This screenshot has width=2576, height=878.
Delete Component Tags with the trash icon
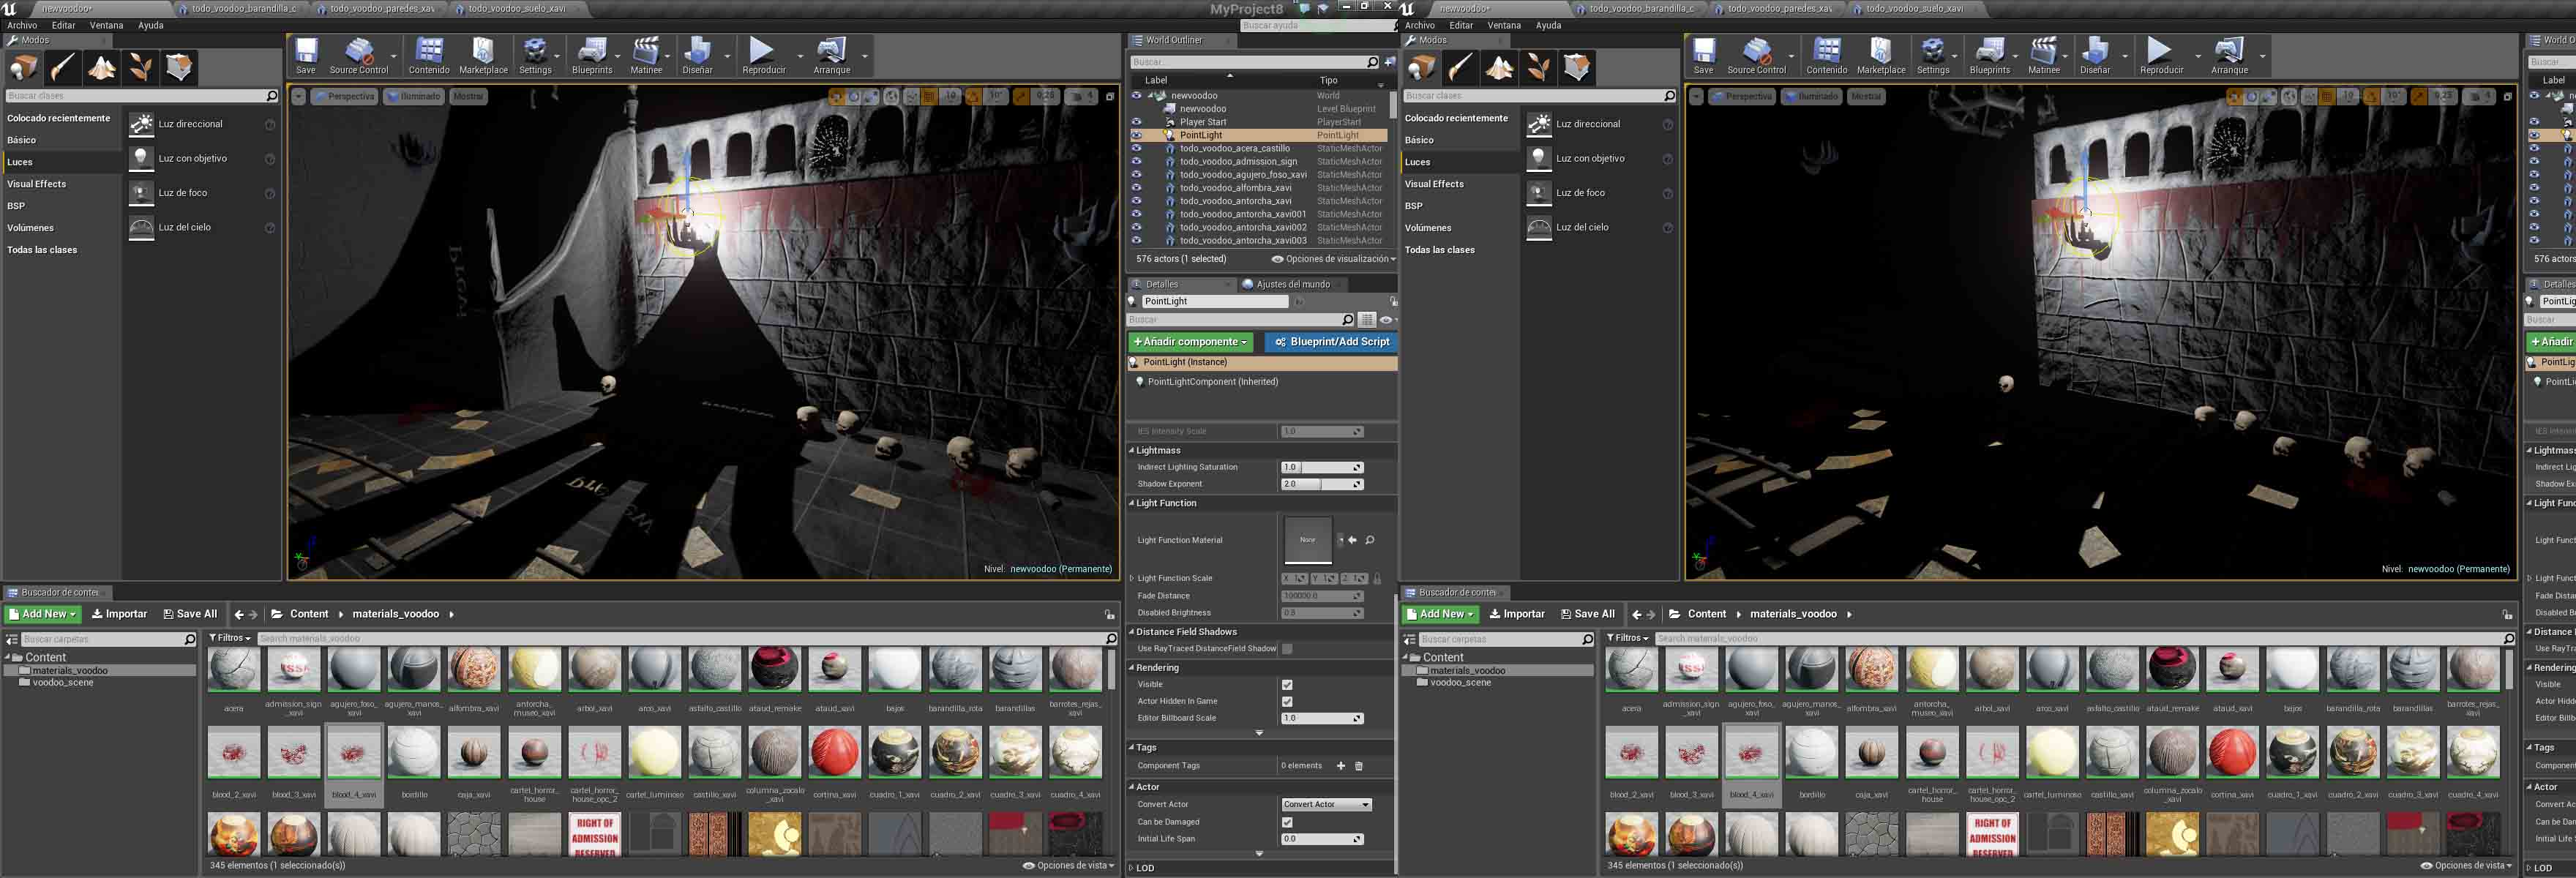click(x=1358, y=766)
